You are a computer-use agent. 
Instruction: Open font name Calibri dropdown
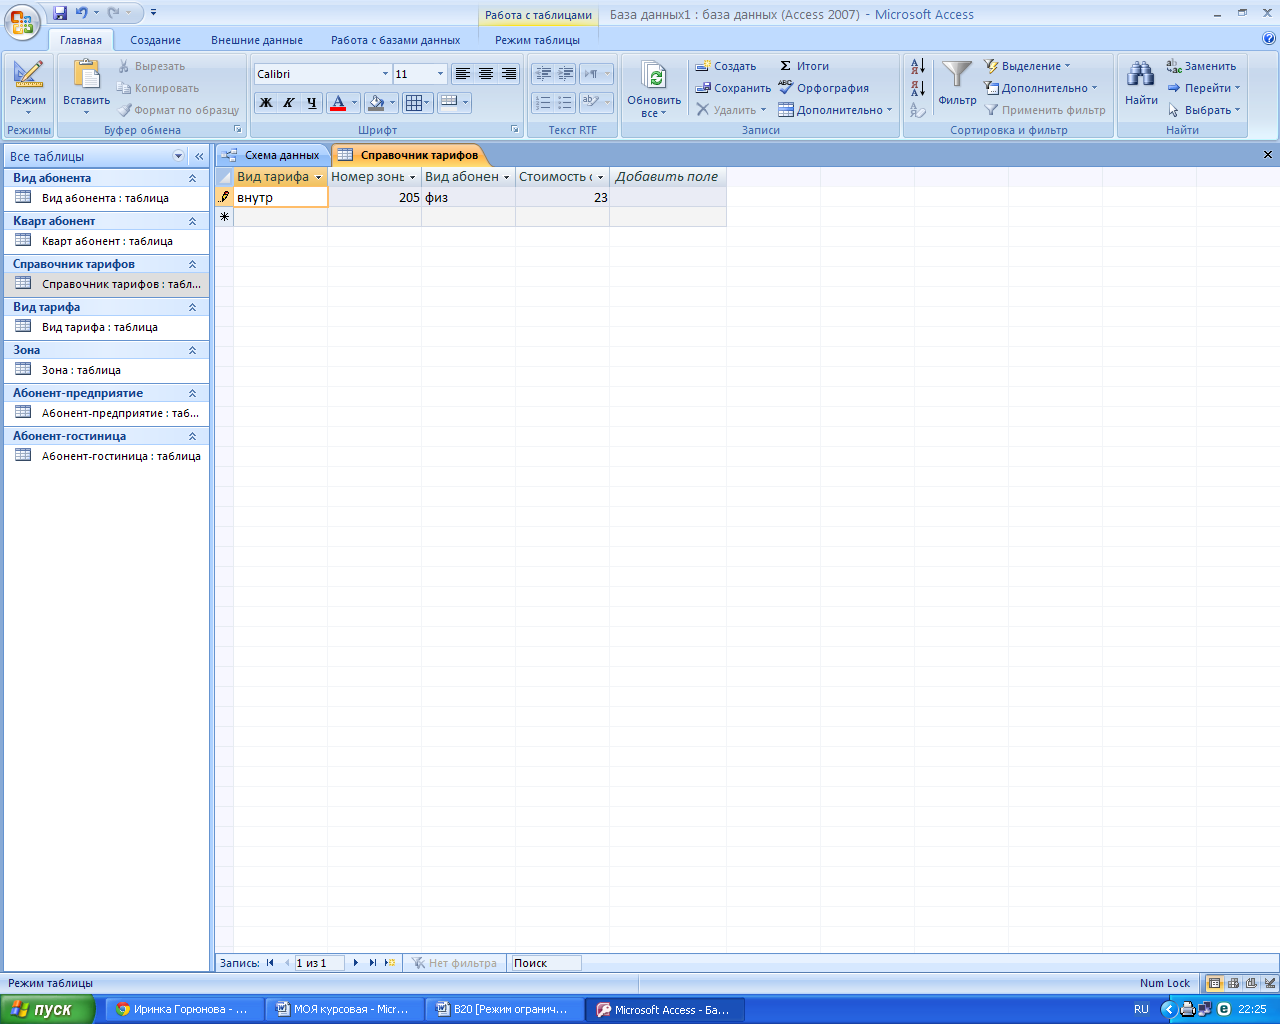[x=385, y=74]
